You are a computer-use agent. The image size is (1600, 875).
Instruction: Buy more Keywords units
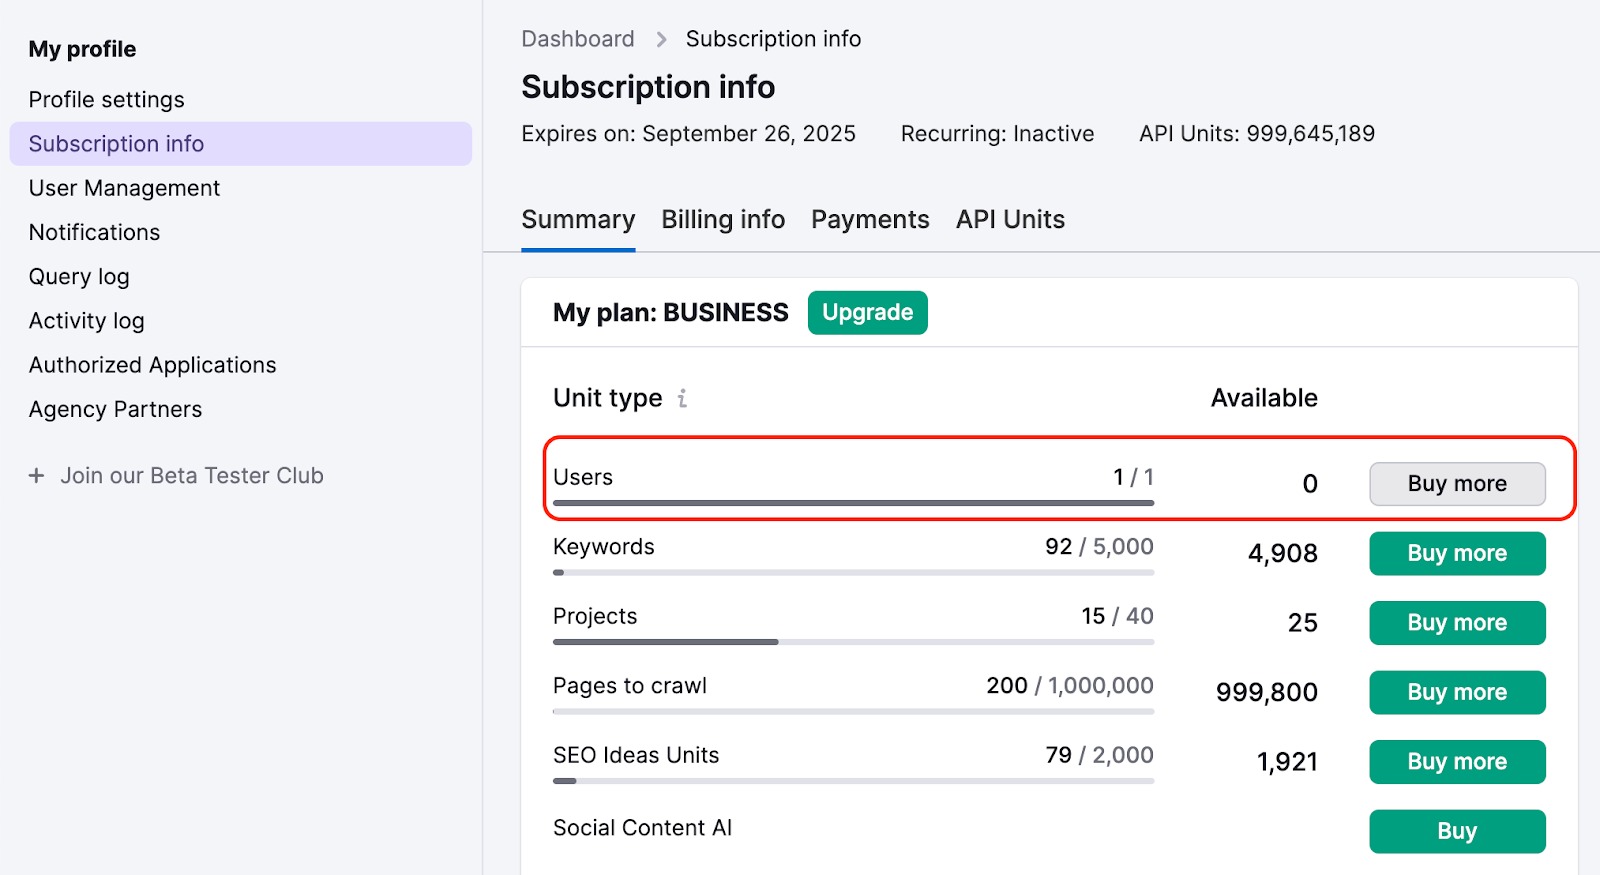pos(1456,553)
